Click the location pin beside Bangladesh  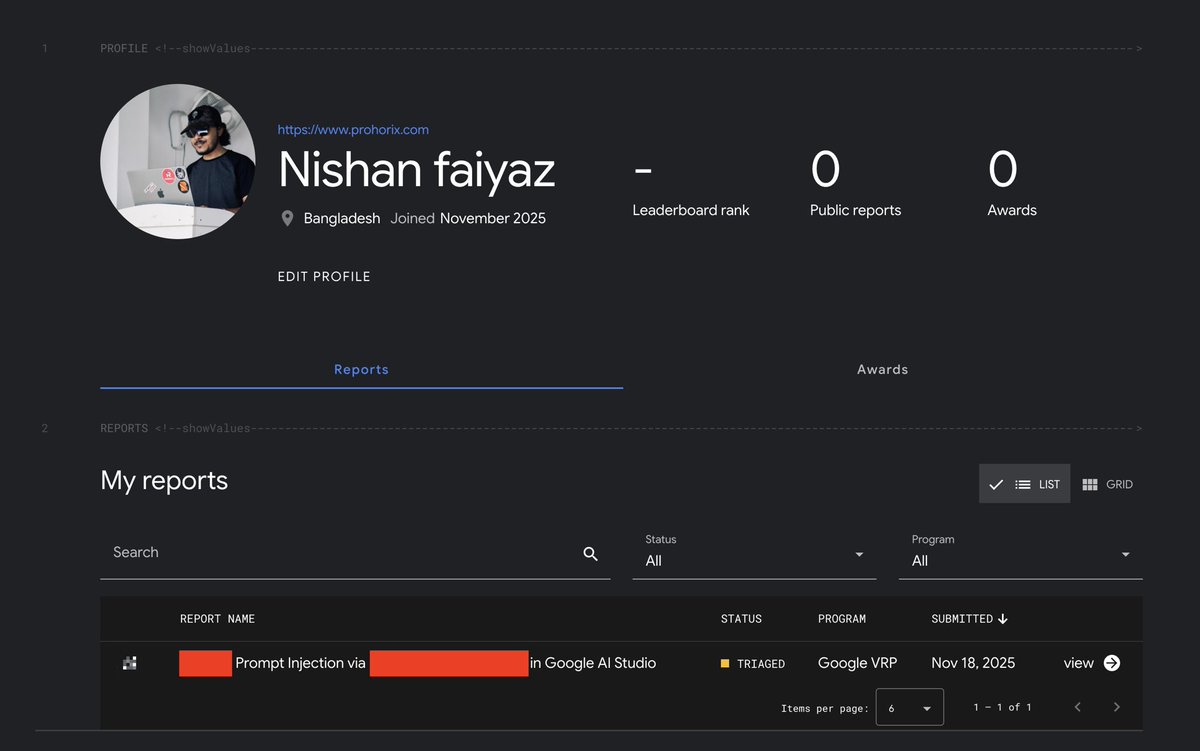pos(287,218)
